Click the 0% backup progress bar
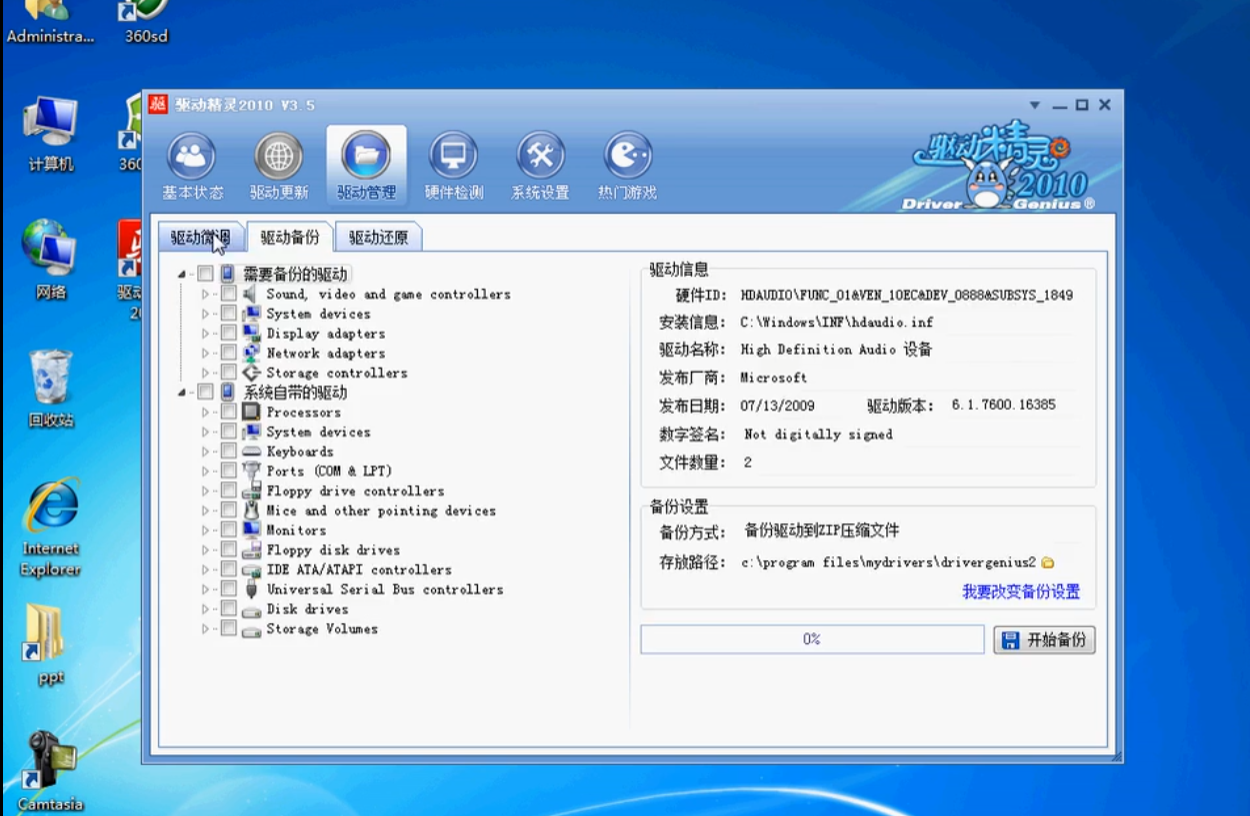The width and height of the screenshot is (1250, 816). coord(812,639)
